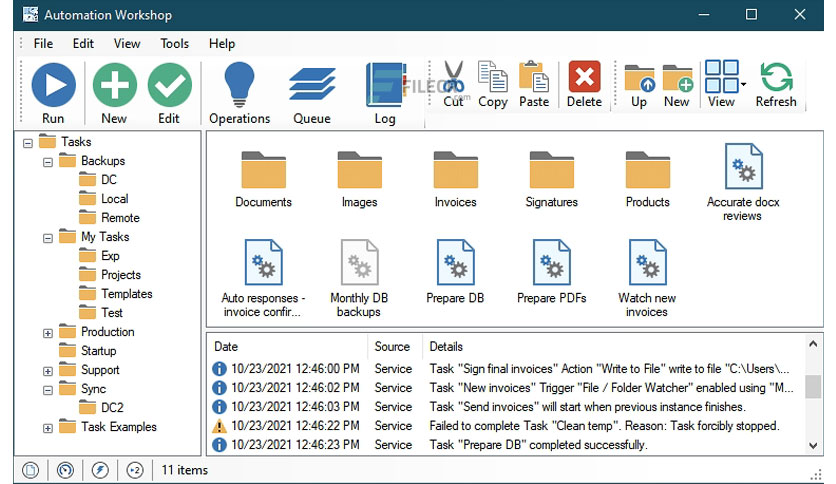Click the lightning bolt status bar icon
Viewport: 836px width, 484px height.
coord(100,470)
